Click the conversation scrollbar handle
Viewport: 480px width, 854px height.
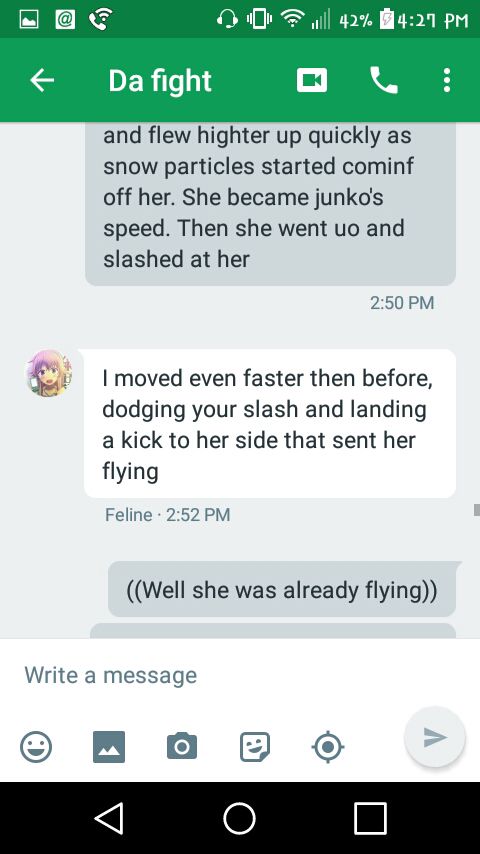coord(477,510)
